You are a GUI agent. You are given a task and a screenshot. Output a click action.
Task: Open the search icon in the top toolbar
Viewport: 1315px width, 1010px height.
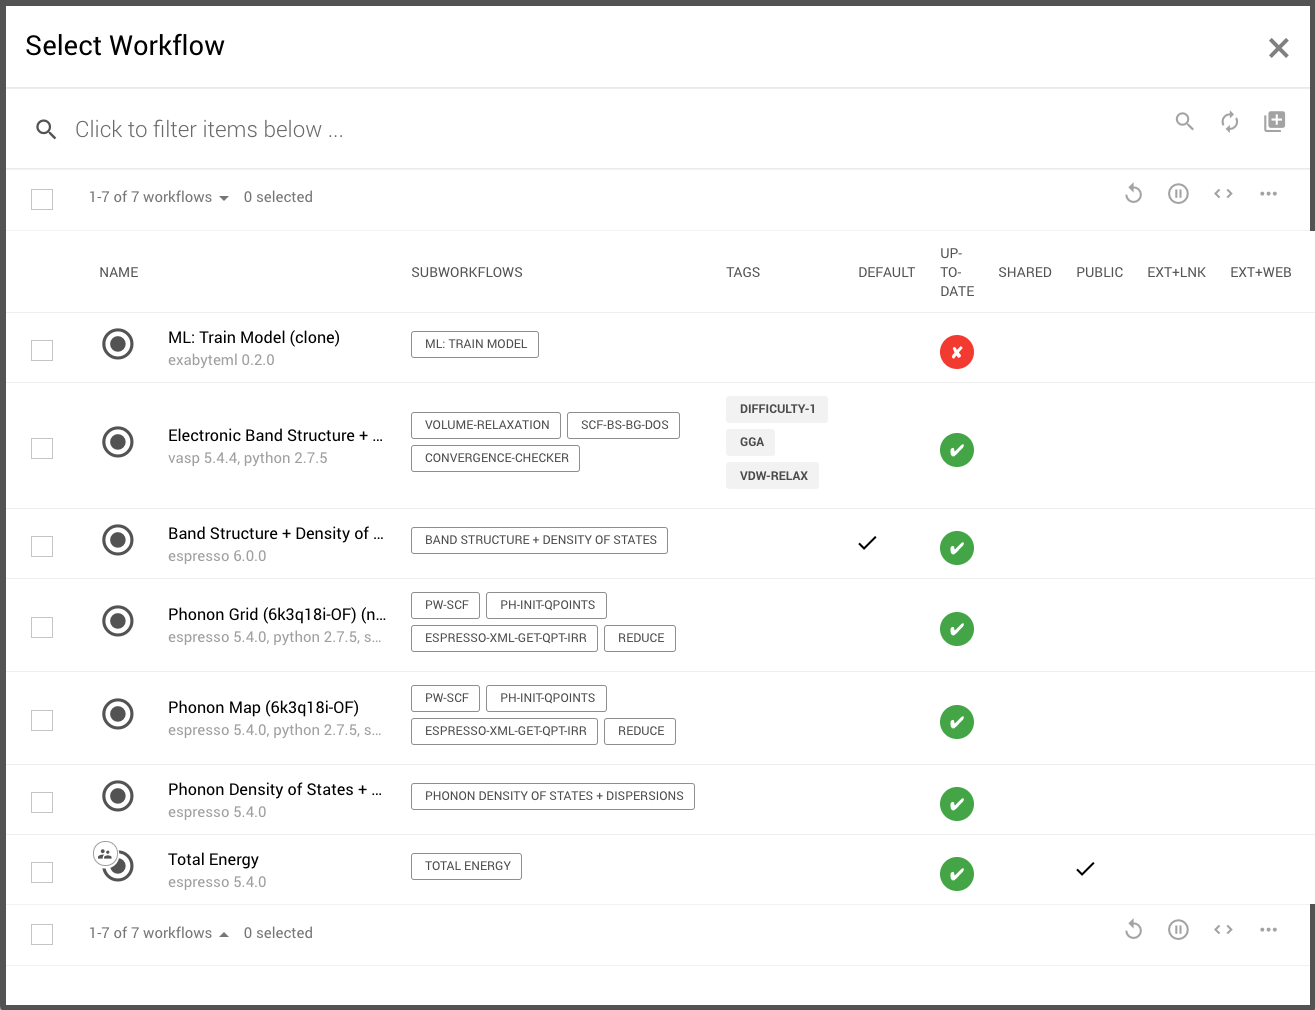pos(1184,121)
